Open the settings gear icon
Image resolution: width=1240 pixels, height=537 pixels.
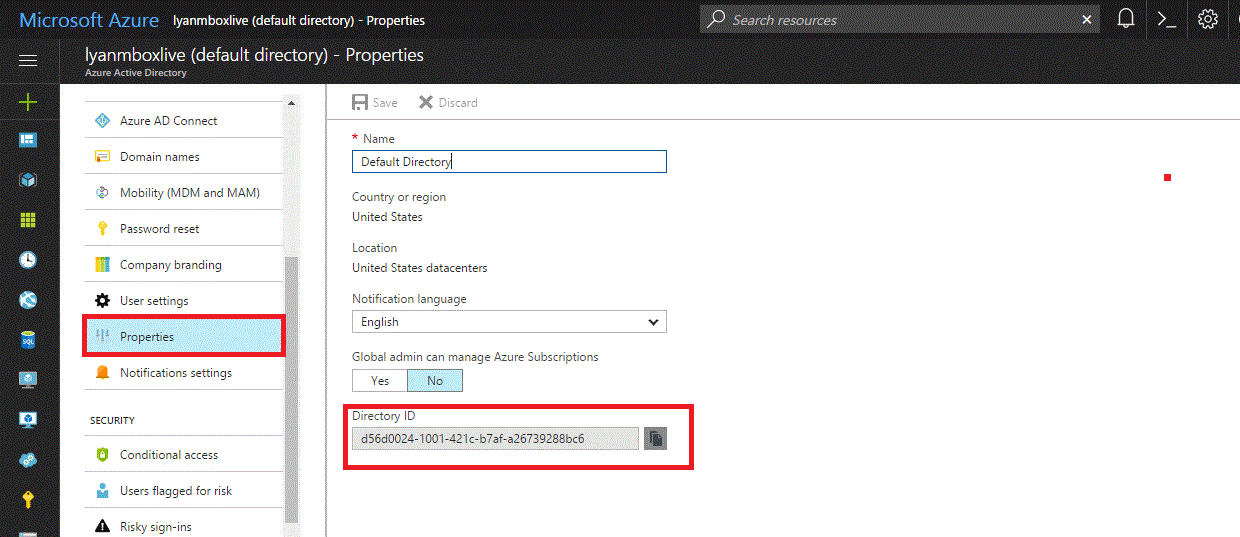(x=1207, y=19)
